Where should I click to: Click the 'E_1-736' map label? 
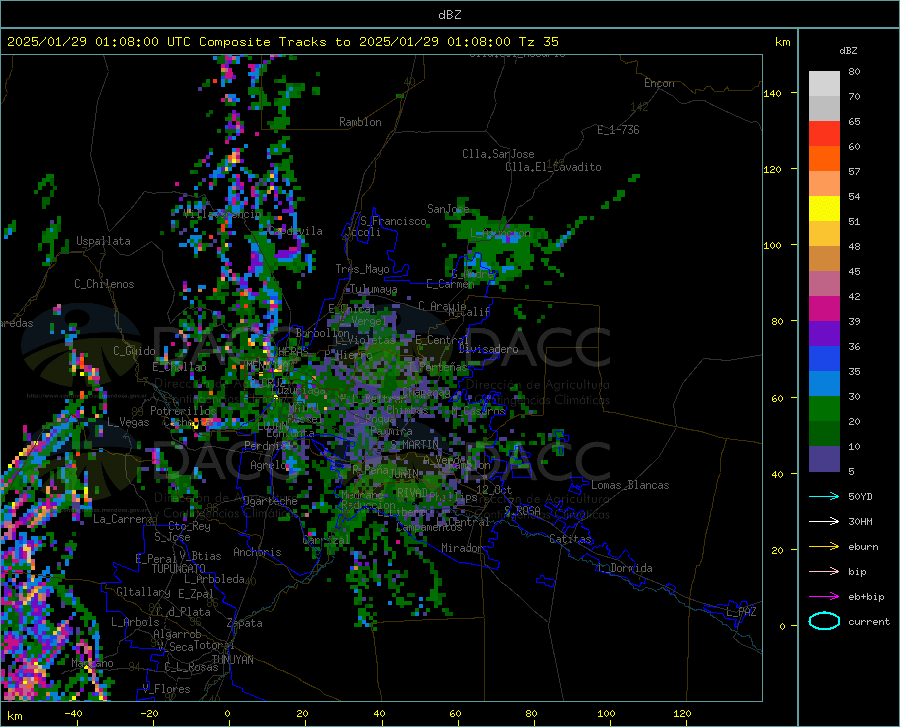tap(618, 130)
